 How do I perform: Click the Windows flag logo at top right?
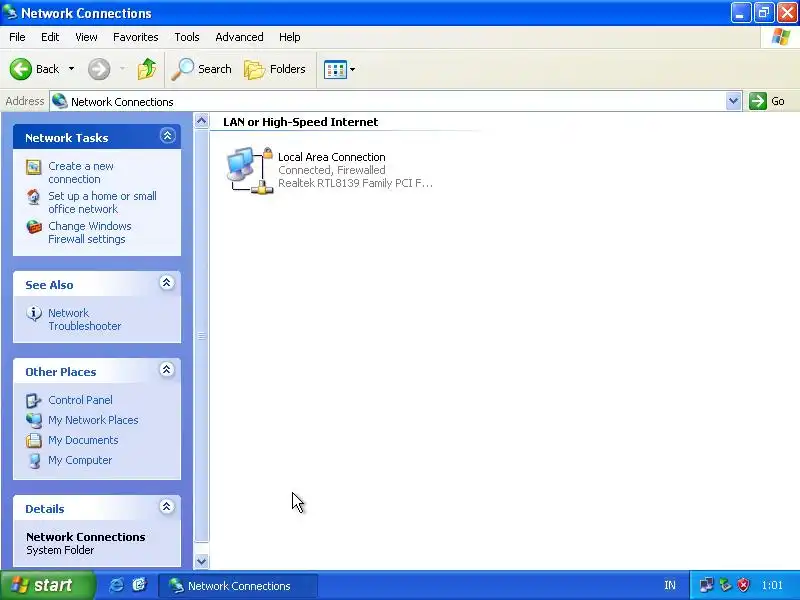(x=781, y=37)
